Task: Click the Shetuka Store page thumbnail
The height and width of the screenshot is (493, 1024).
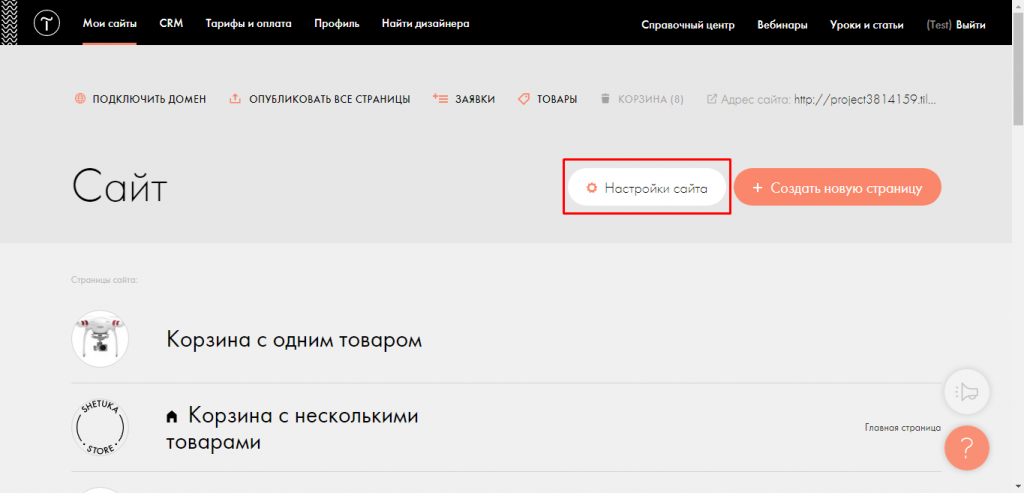Action: [x=100, y=428]
